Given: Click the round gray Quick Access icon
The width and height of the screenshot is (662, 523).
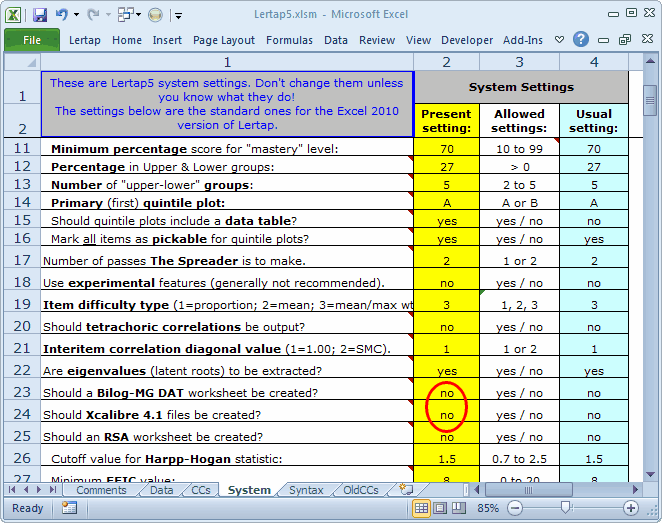Looking at the screenshot, I should (x=155, y=15).
